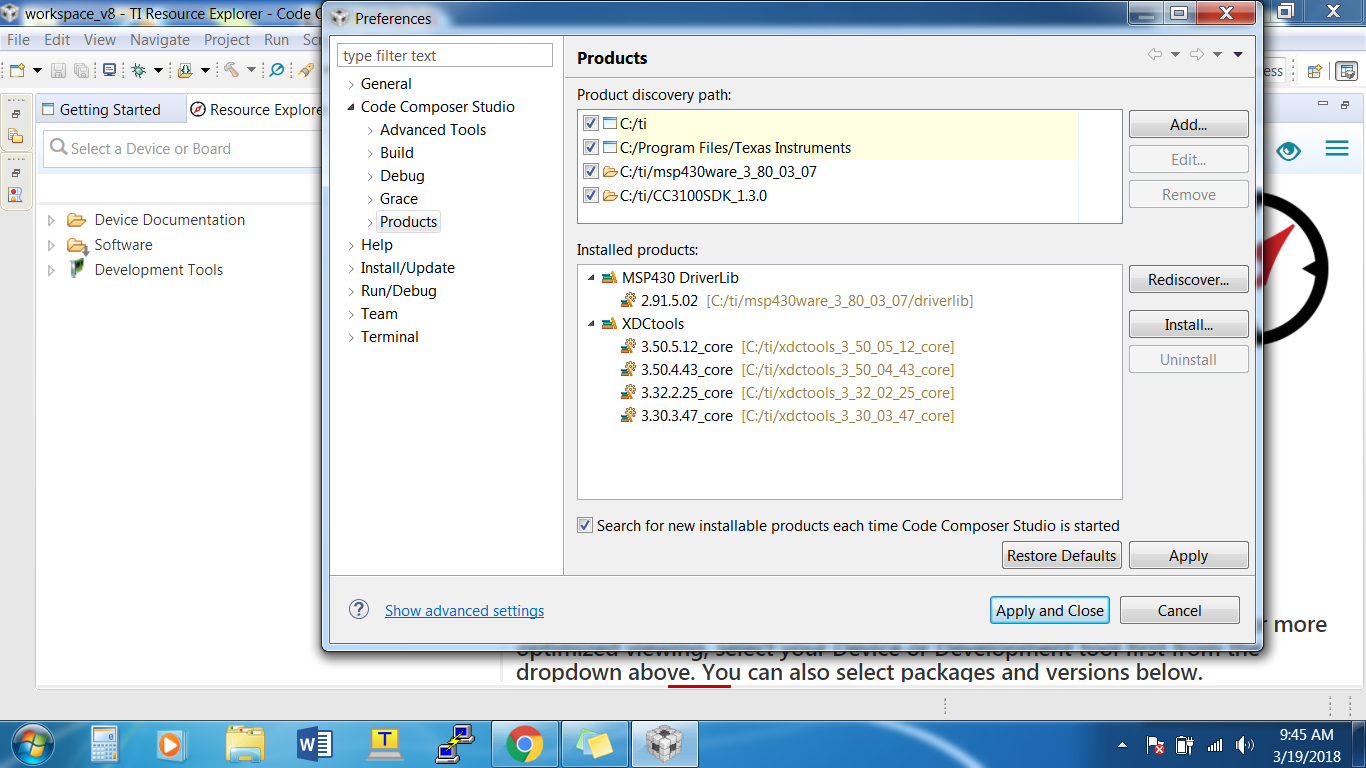Click Apply and Close button
Image resolution: width=1366 pixels, height=768 pixels.
pos(1050,610)
